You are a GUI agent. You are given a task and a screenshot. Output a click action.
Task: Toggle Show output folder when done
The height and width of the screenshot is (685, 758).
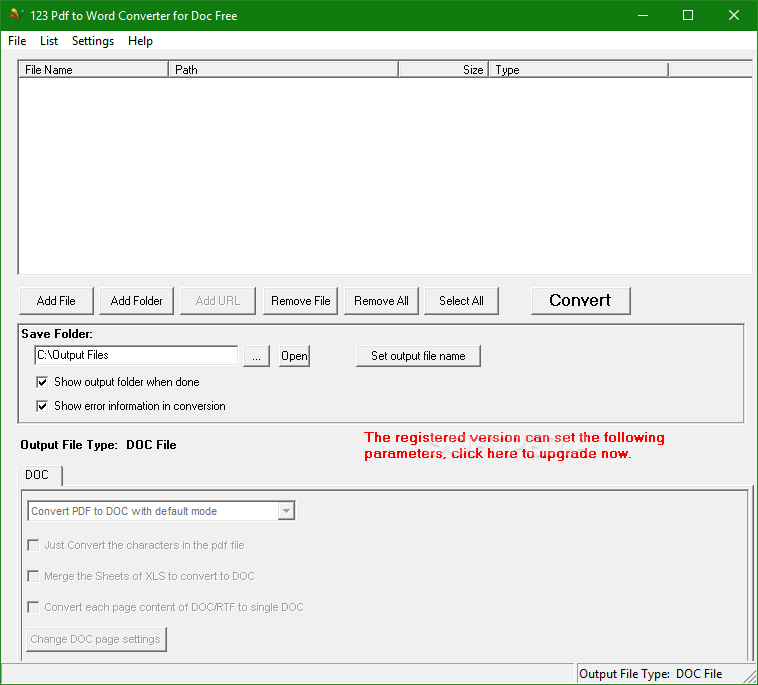coord(117,382)
